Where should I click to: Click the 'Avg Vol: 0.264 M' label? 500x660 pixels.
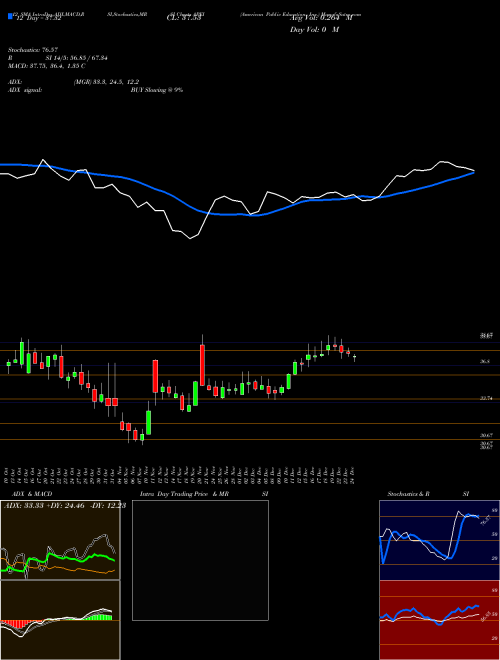(321, 18)
